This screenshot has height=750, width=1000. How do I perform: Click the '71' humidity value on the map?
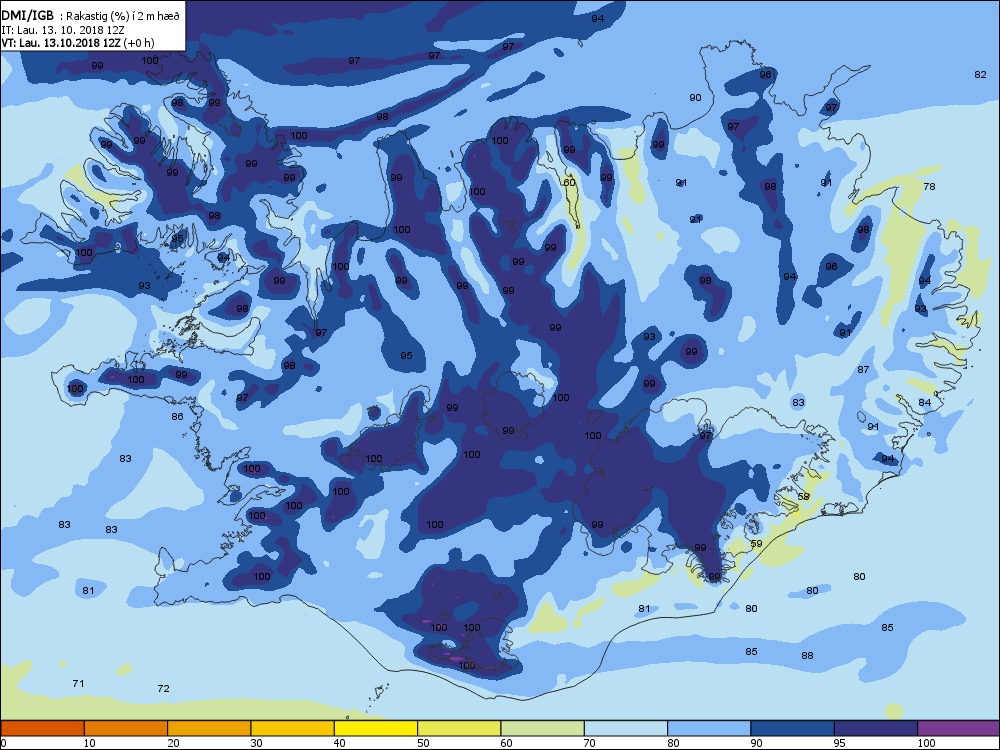[78, 683]
